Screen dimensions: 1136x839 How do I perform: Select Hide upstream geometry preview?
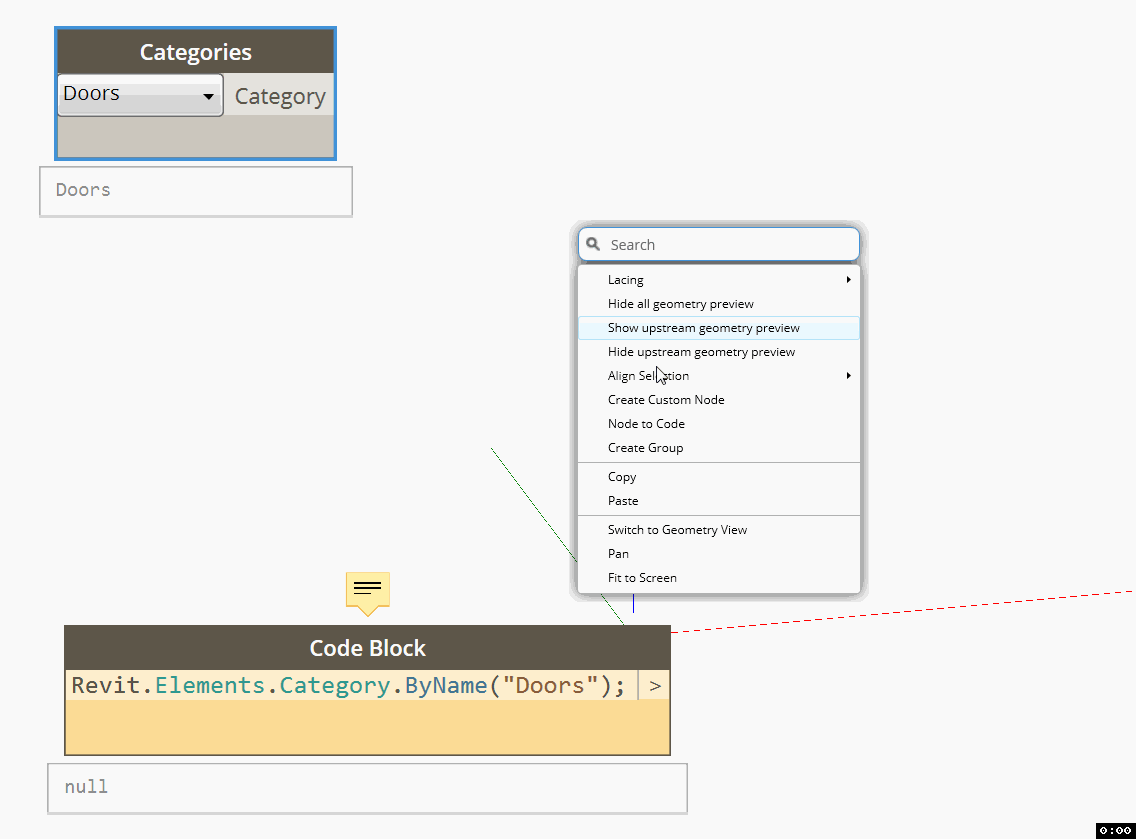pos(701,351)
